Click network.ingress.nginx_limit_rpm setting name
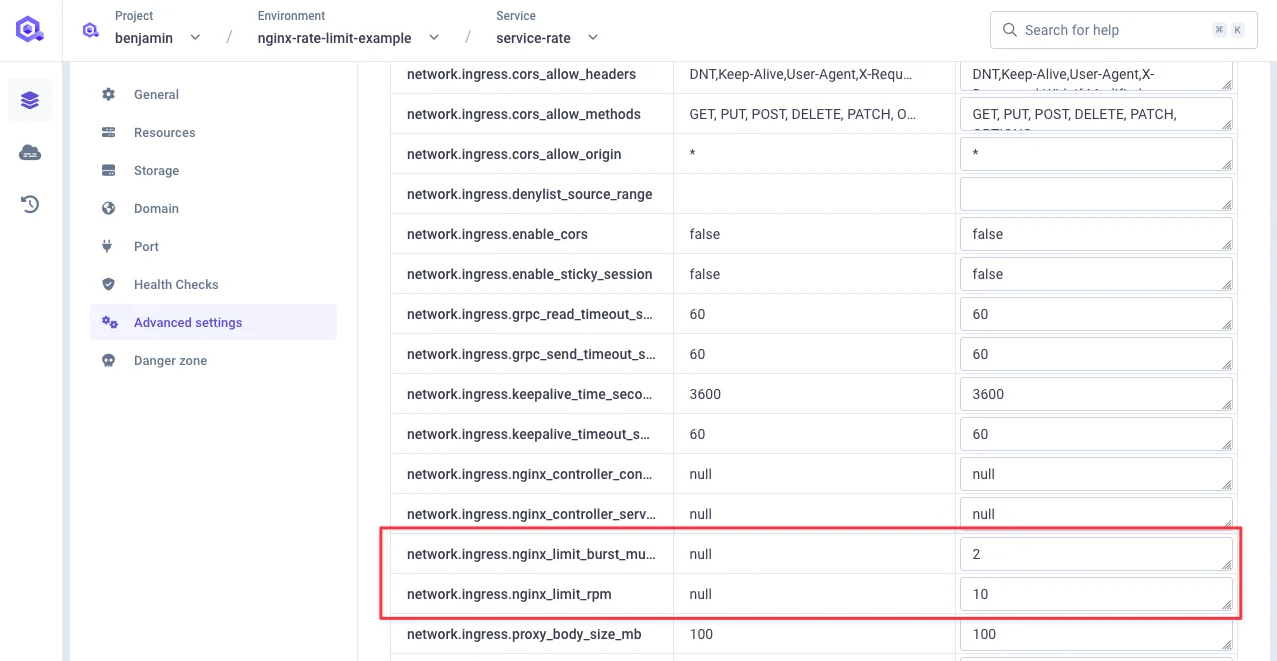 click(x=509, y=594)
